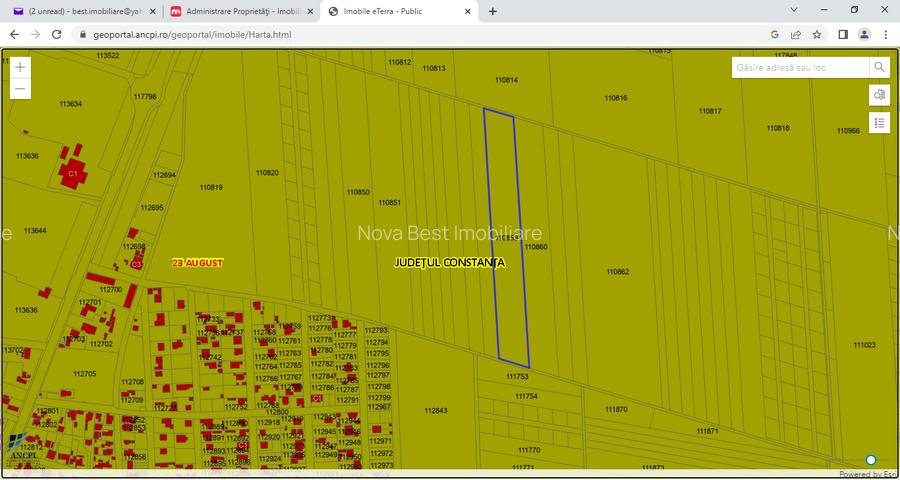Go back to the previous page
900x480 pixels.
tap(14, 34)
